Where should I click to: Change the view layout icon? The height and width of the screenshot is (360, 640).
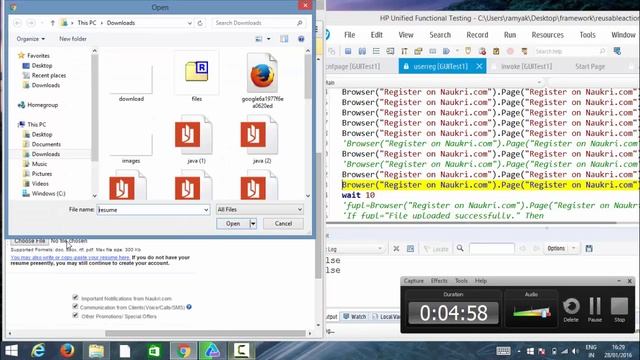[259, 39]
